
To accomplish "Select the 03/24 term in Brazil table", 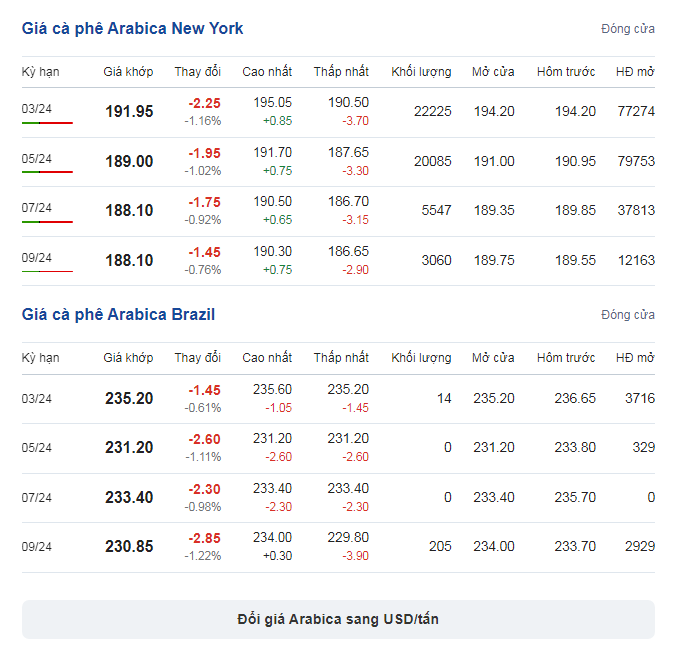I will [37, 399].
